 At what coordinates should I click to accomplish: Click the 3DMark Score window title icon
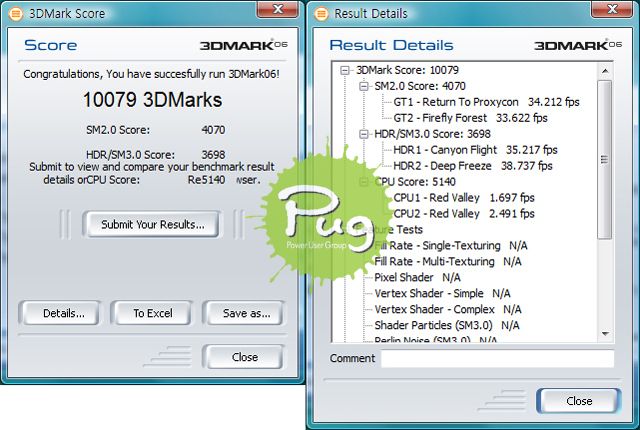(16, 13)
